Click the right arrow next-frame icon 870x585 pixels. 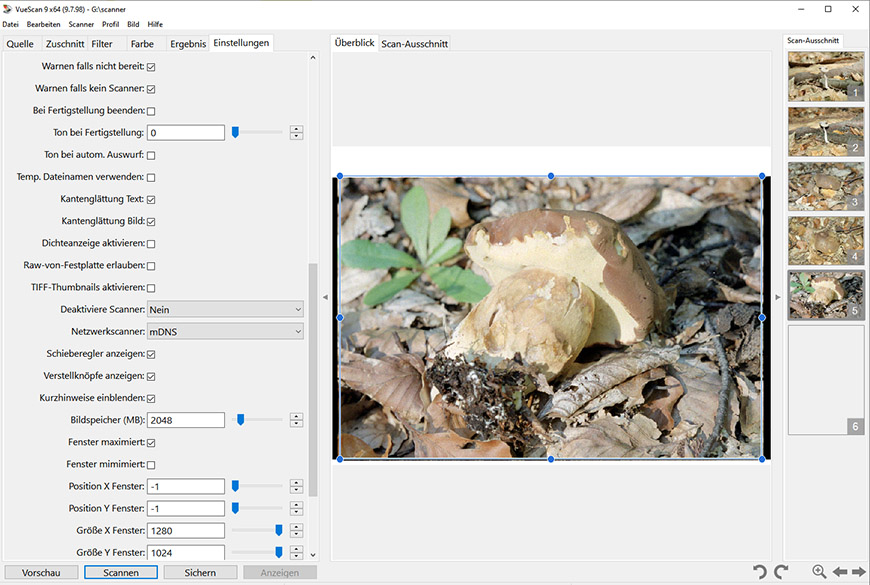(858, 572)
